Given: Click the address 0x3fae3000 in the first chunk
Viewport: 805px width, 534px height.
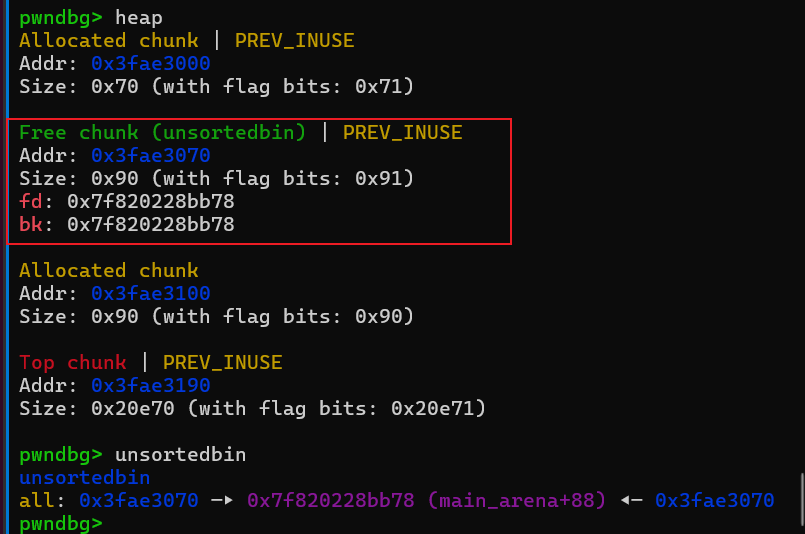Looking at the screenshot, I should pos(150,64).
